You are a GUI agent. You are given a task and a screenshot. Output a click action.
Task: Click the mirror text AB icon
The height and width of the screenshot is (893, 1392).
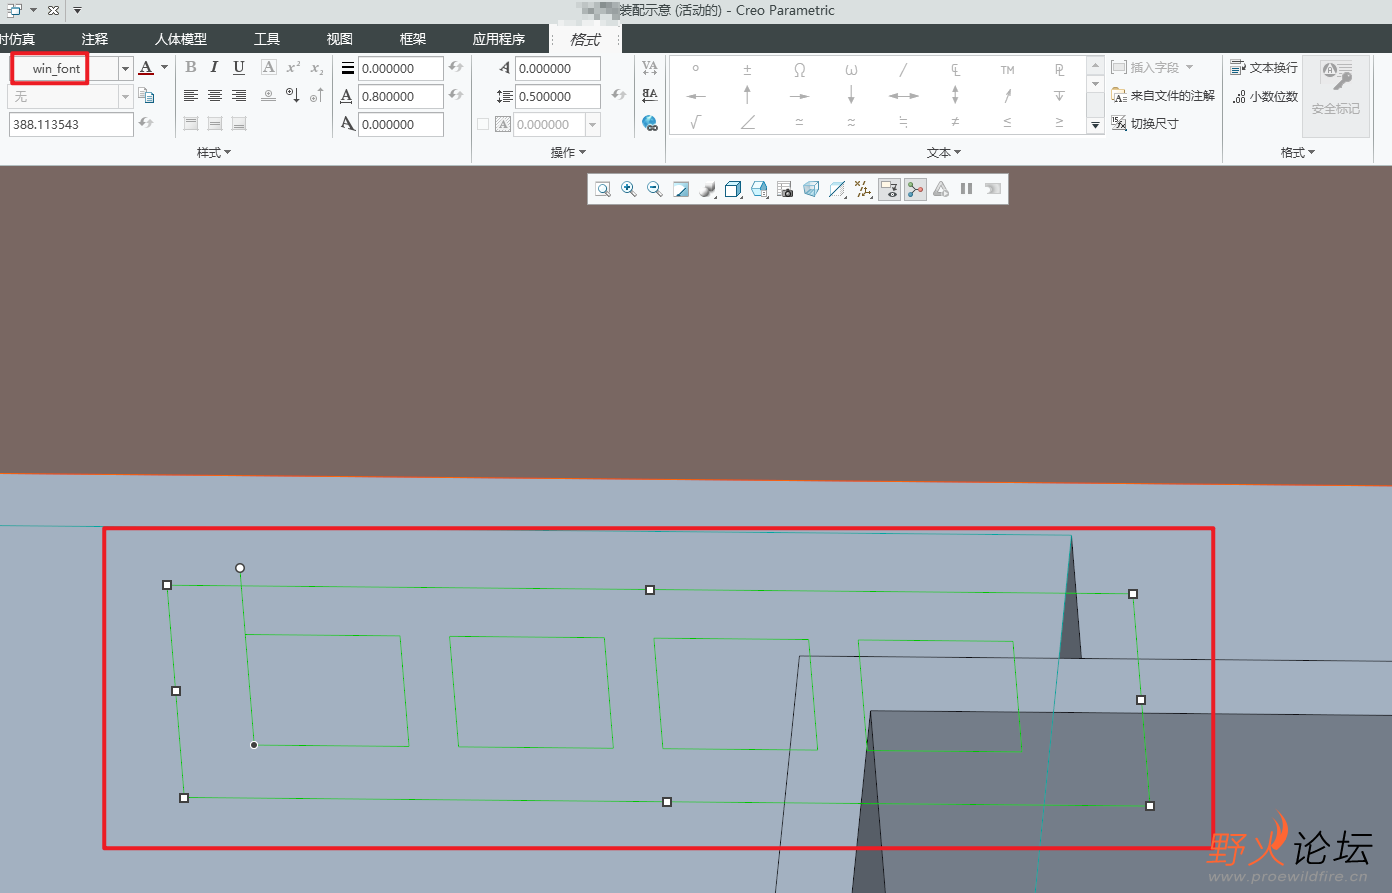(x=650, y=95)
